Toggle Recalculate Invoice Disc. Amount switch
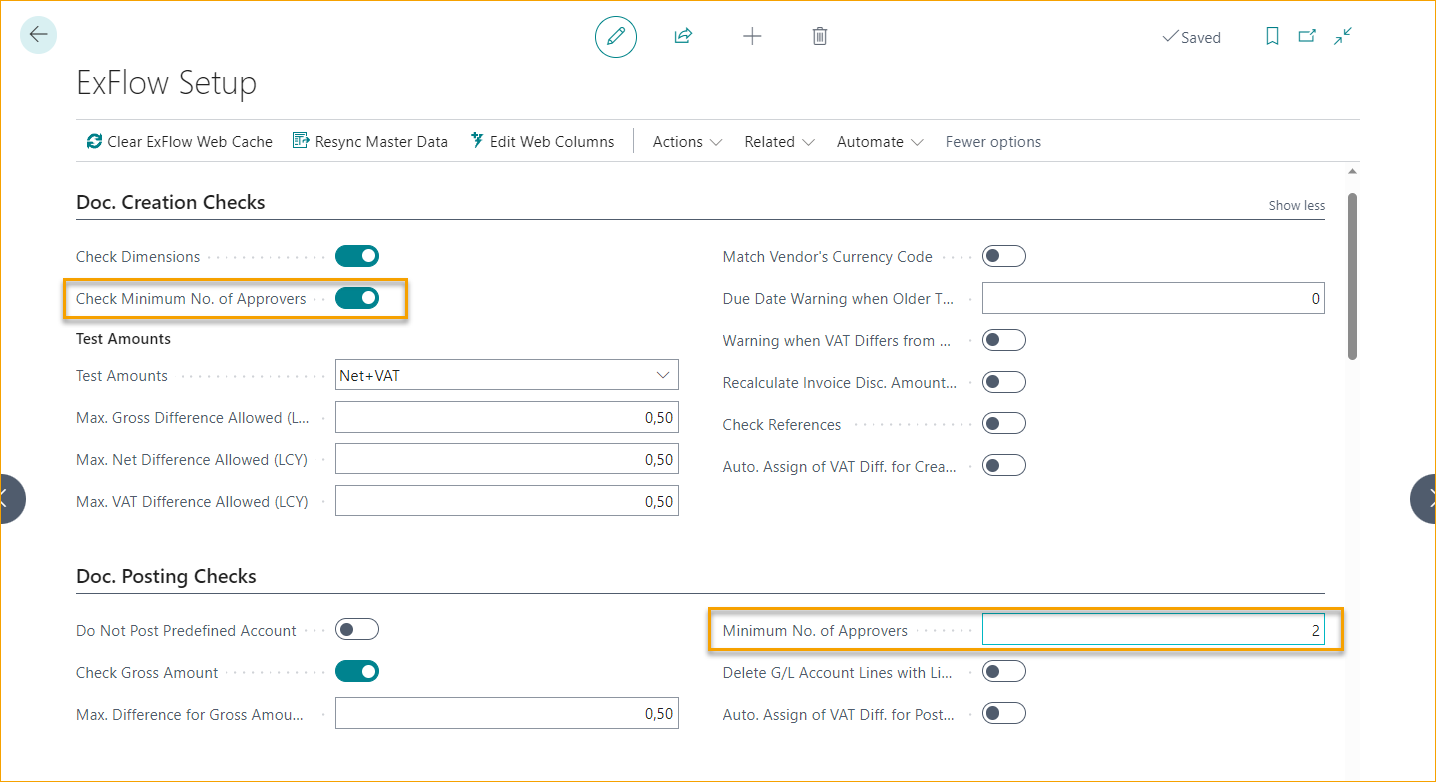 point(1004,382)
